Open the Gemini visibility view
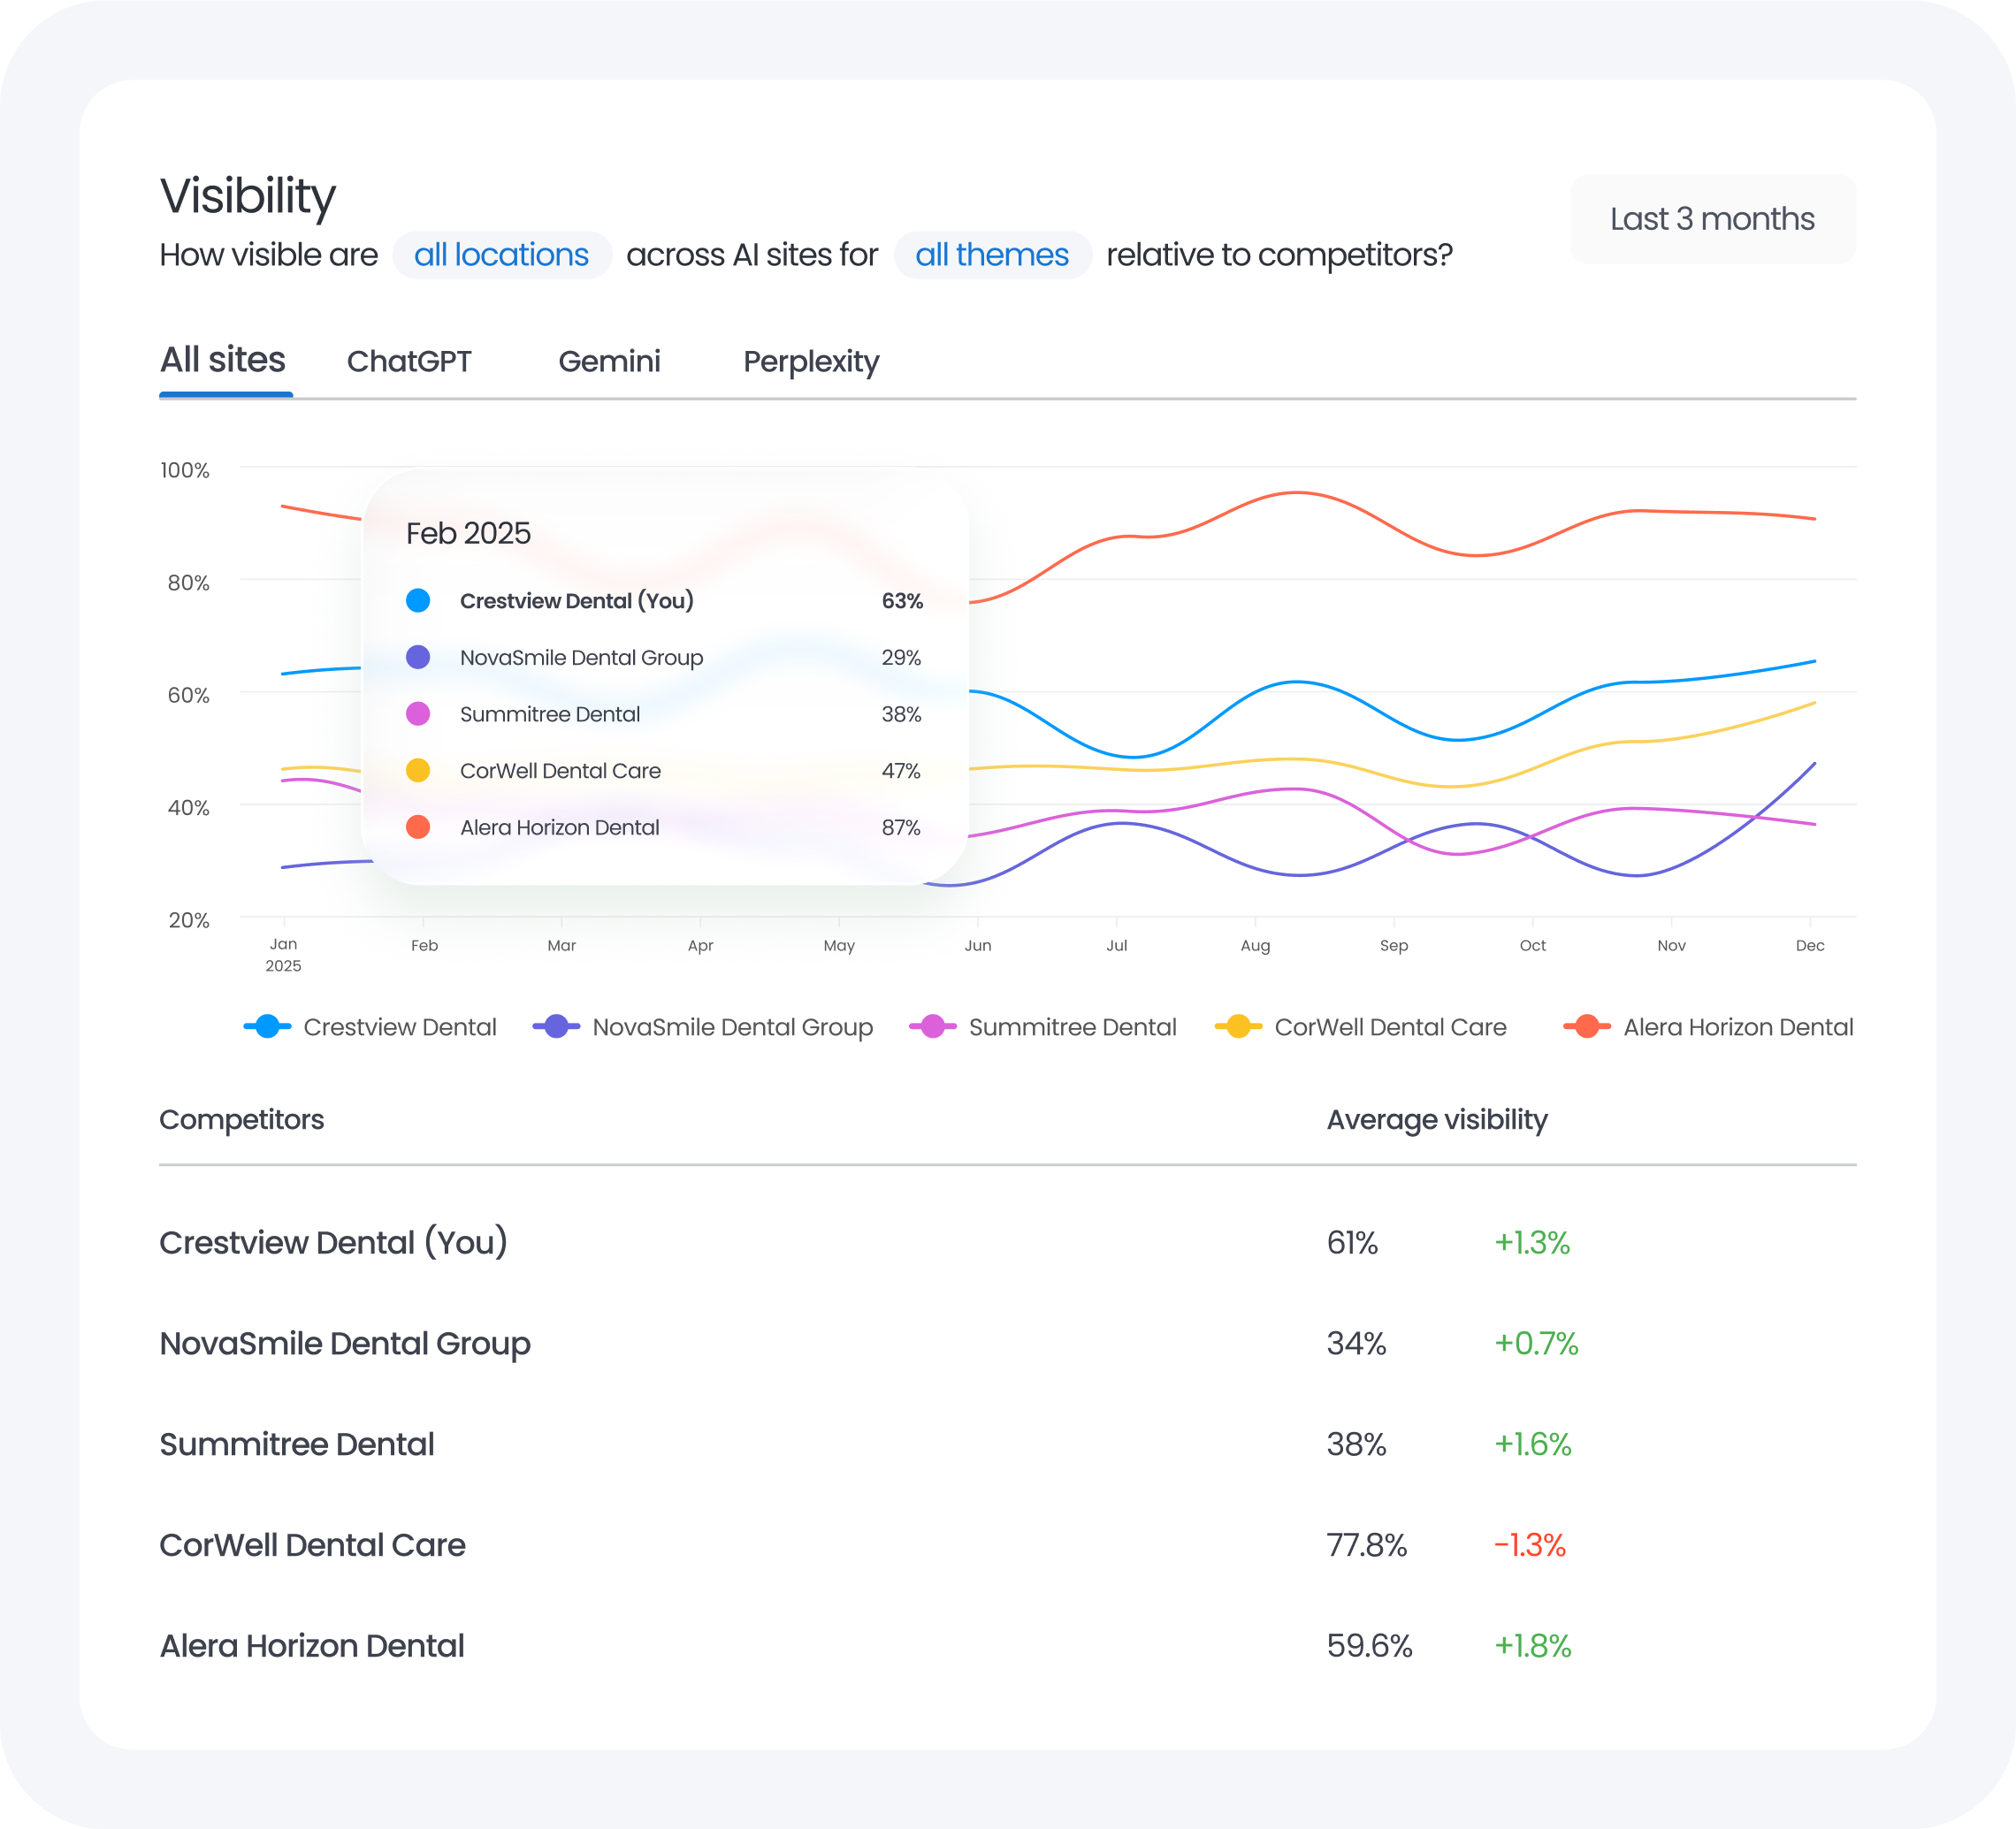Screen dimensions: 2016x1829 click(609, 361)
